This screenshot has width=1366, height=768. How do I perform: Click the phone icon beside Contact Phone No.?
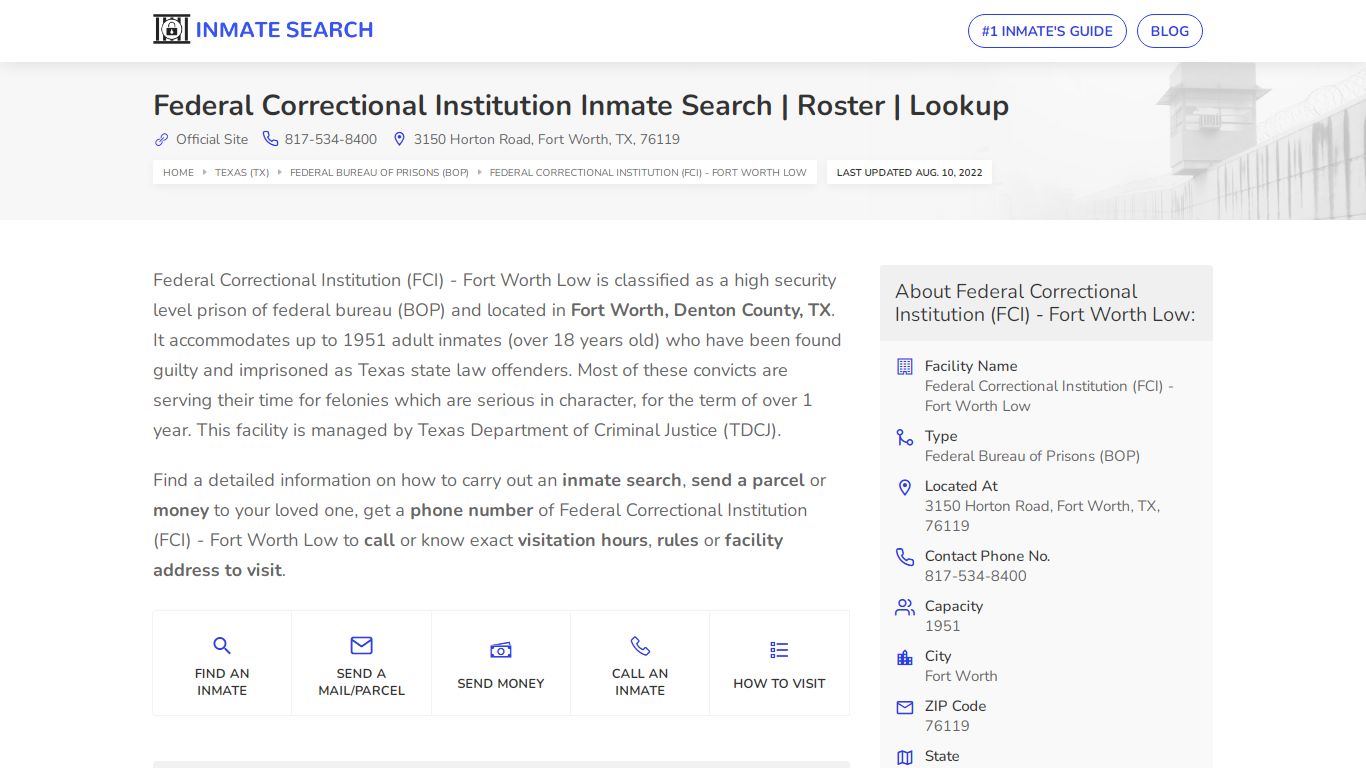point(905,557)
